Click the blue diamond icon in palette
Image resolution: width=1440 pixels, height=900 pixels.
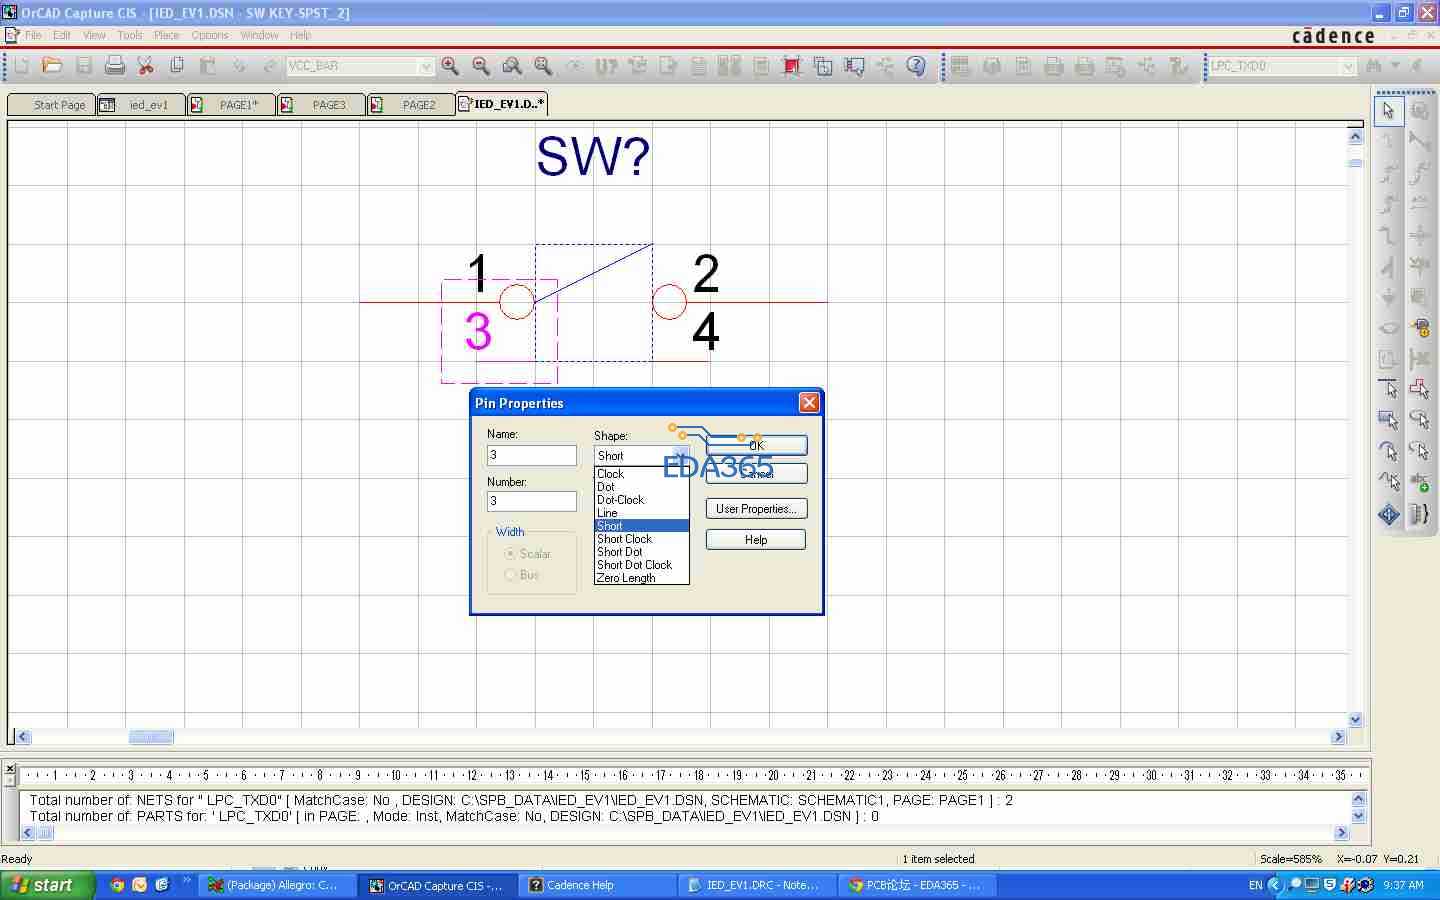pos(1389,515)
